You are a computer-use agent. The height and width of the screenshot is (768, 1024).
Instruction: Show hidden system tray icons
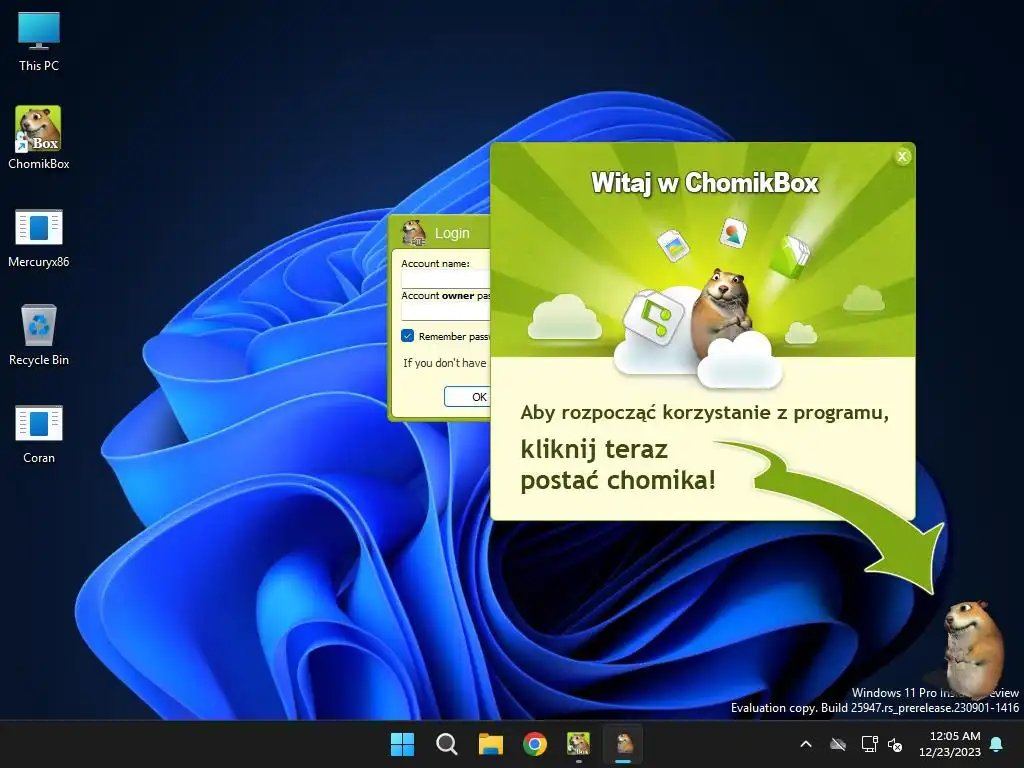pyautogui.click(x=806, y=744)
